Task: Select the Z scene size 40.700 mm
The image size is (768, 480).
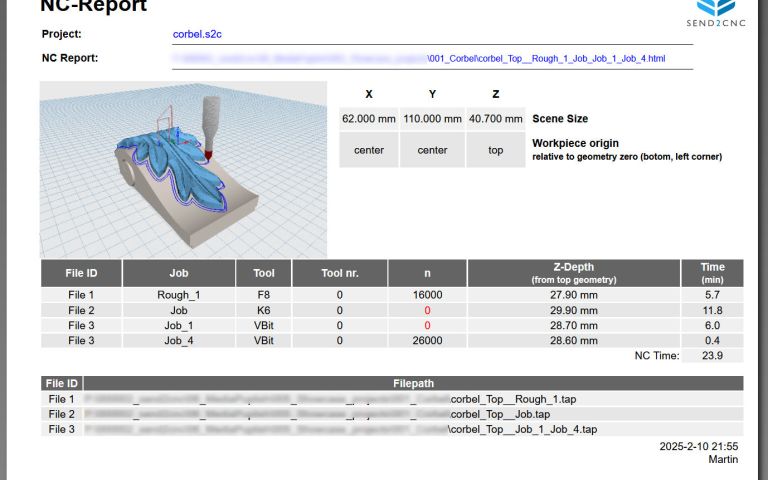Action: 496,118
